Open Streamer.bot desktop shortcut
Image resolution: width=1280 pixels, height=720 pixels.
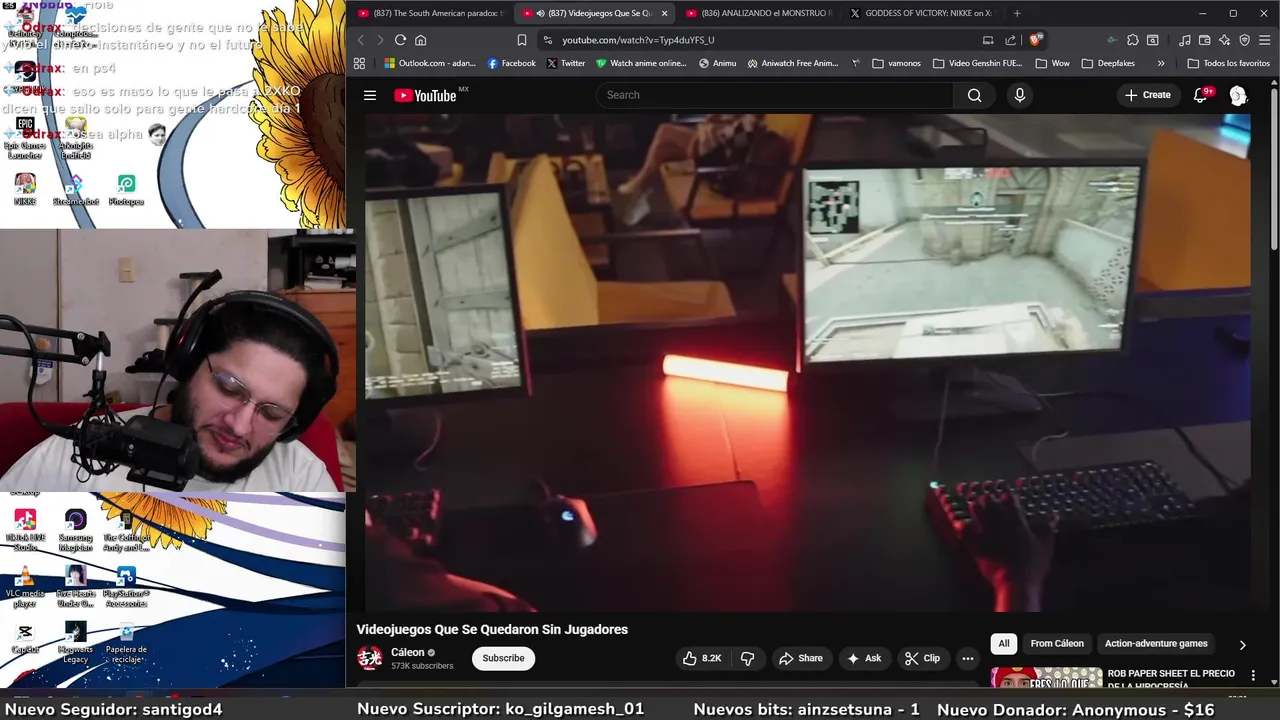76,190
